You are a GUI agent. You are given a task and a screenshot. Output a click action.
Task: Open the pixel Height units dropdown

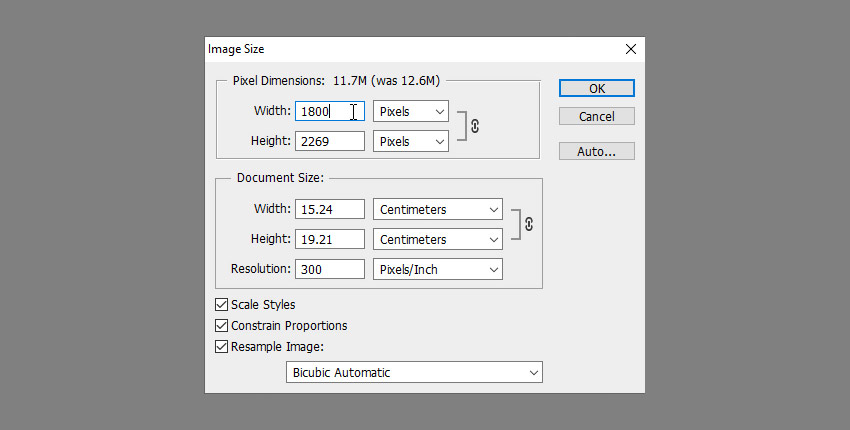411,142
